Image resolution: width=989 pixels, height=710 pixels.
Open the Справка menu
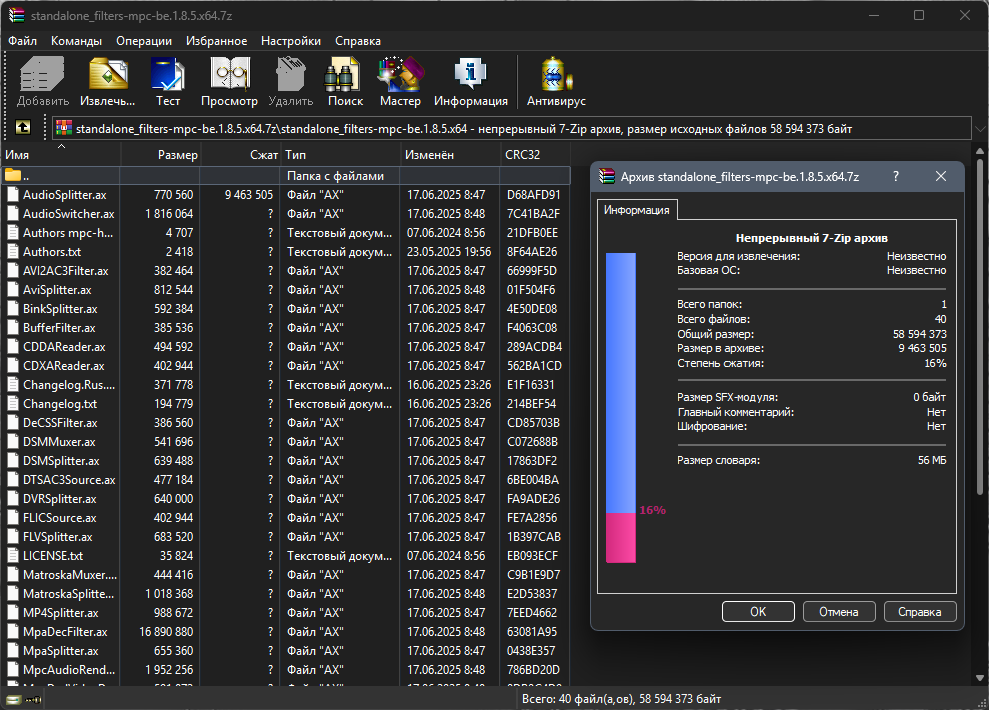click(358, 41)
